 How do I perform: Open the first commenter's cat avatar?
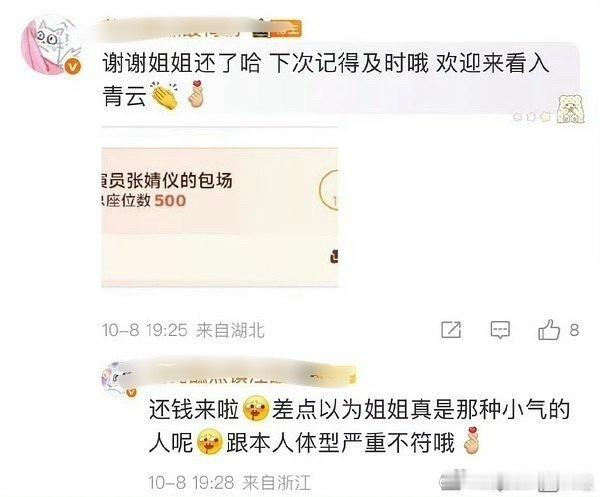pyautogui.click(x=51, y=44)
